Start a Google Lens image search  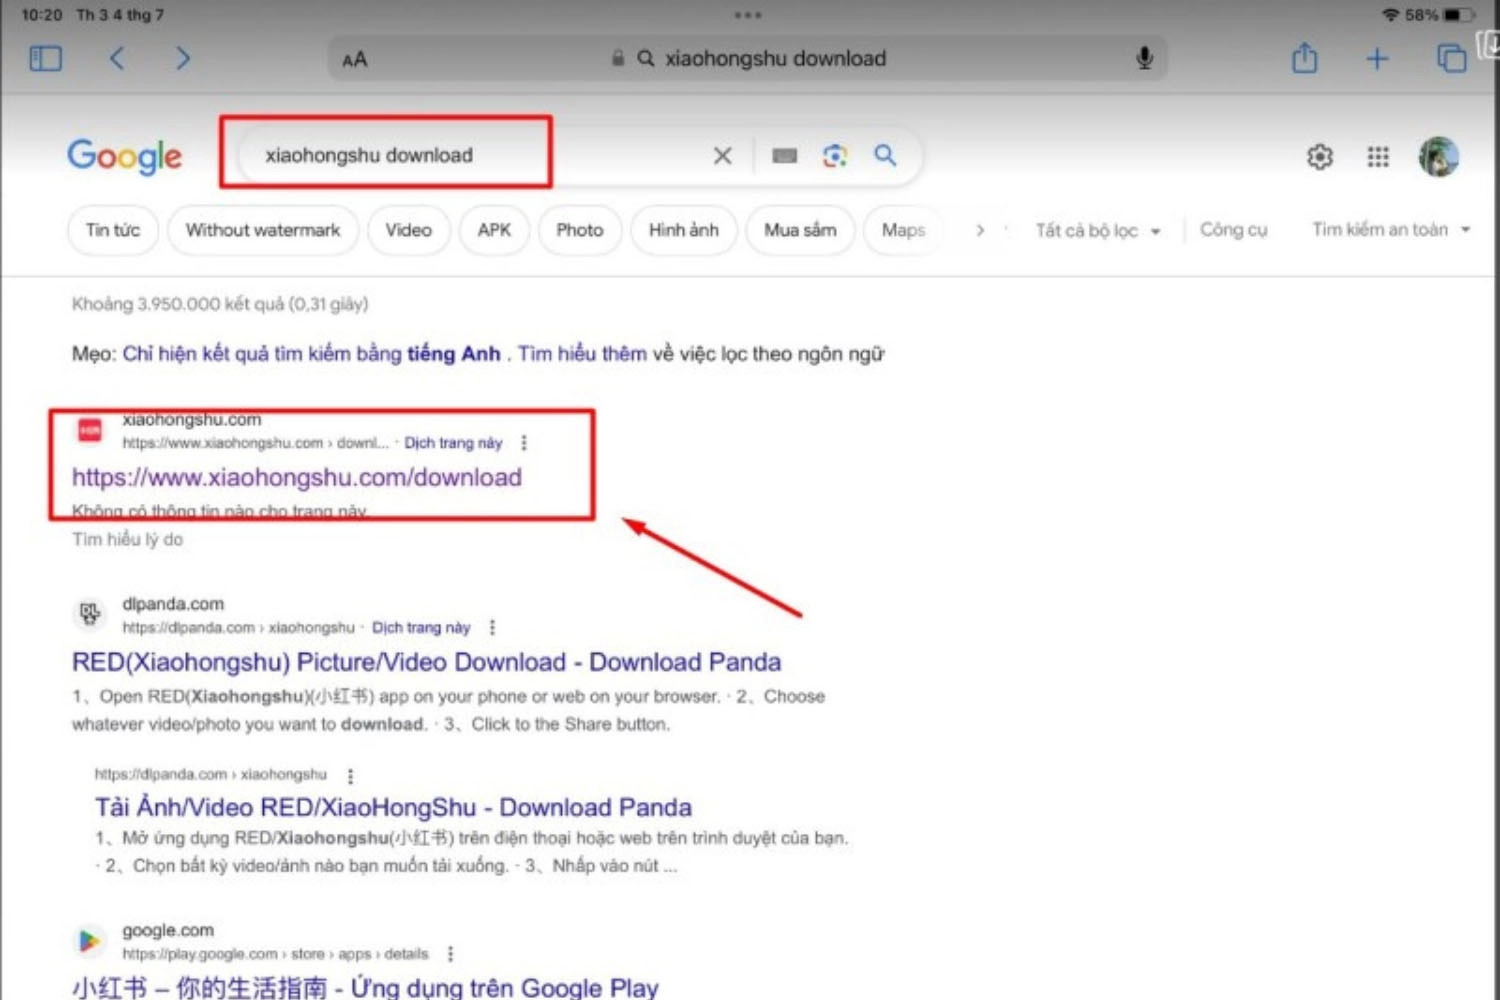click(835, 155)
